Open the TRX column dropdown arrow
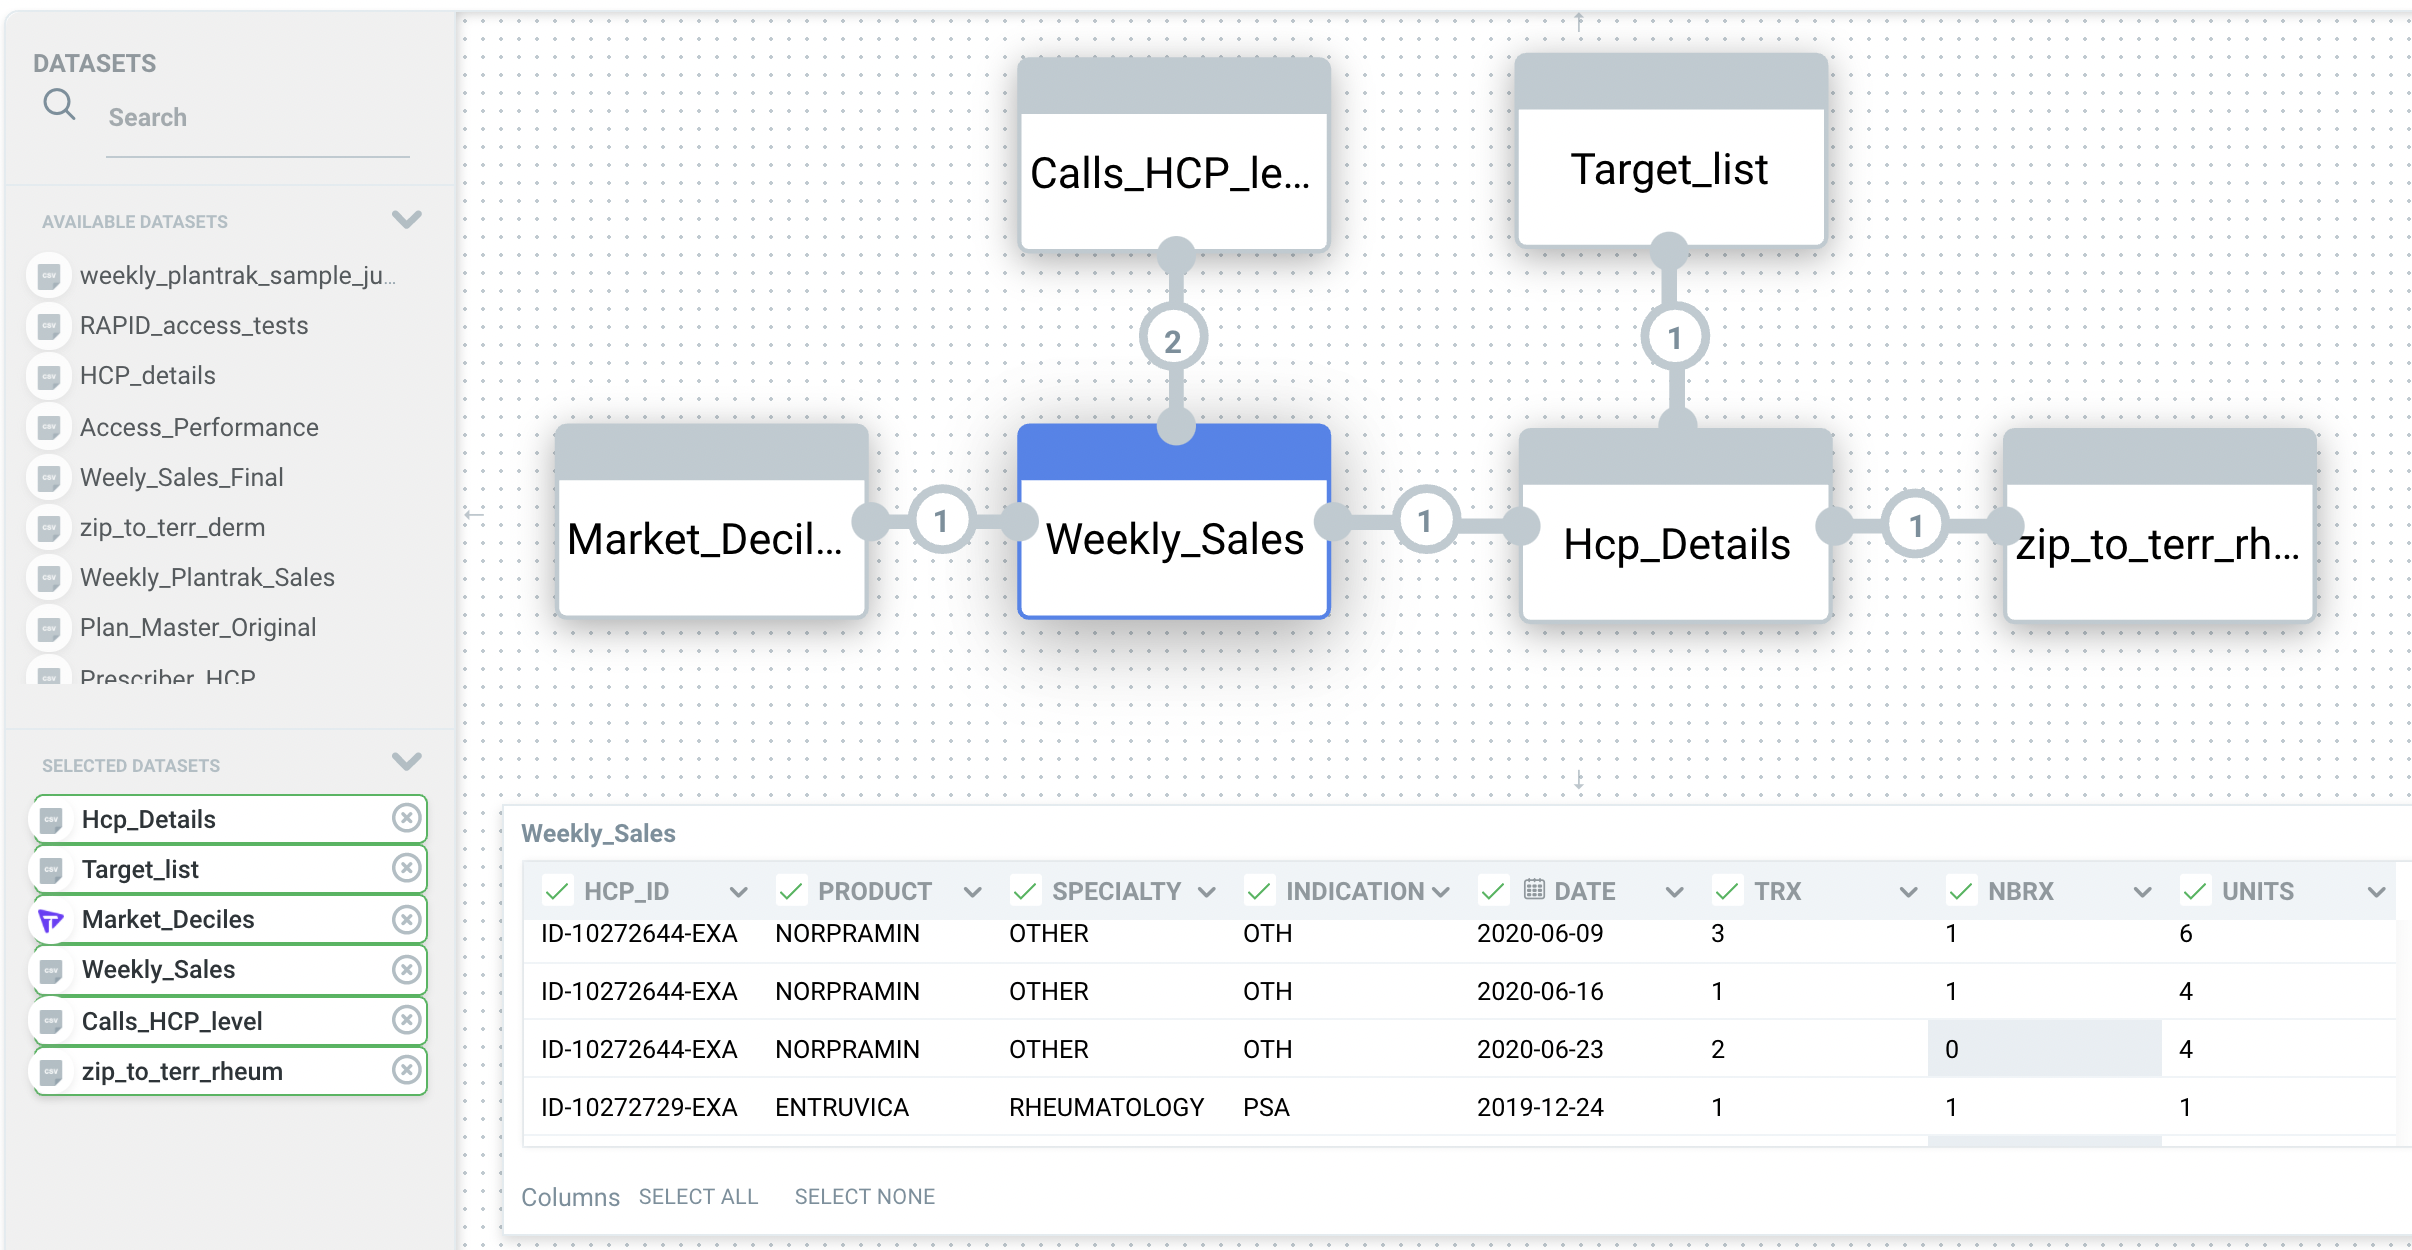 tap(1907, 891)
